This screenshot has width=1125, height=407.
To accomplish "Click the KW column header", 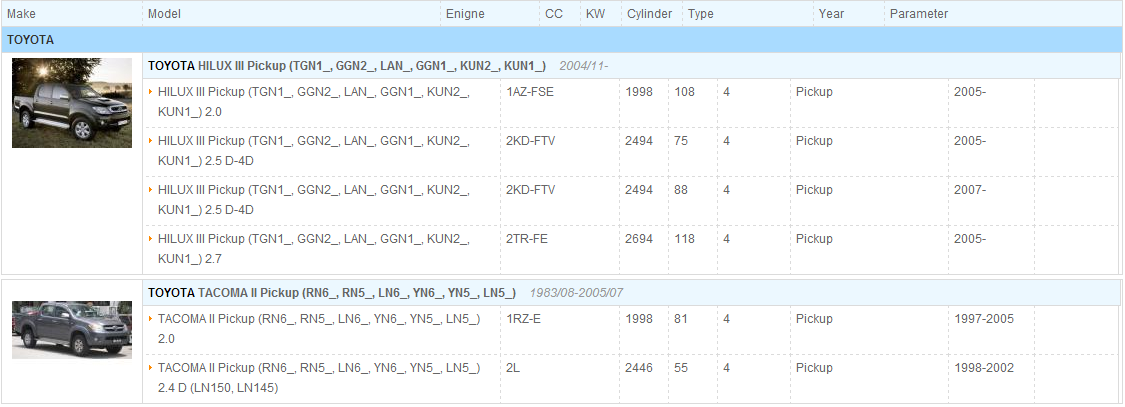I will [595, 14].
